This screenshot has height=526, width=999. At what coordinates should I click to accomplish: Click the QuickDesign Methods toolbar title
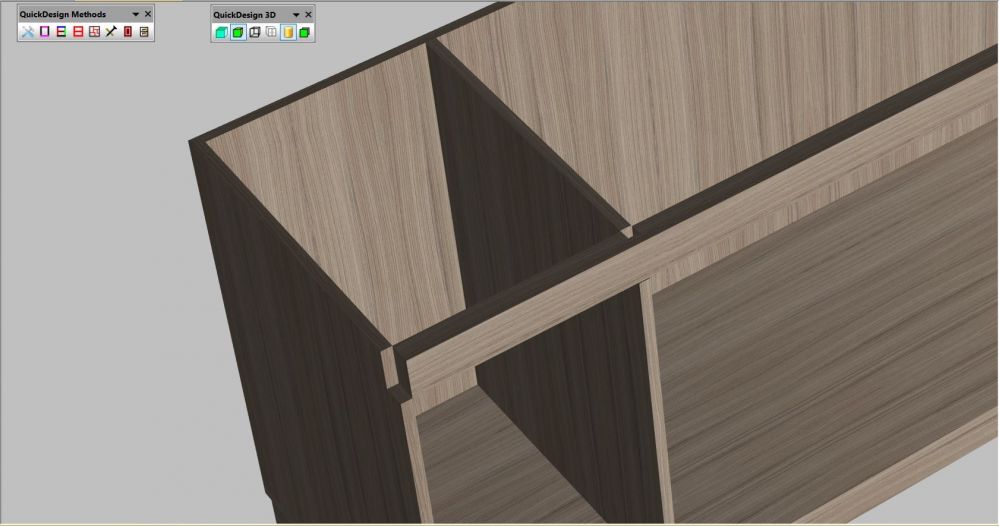coord(63,14)
